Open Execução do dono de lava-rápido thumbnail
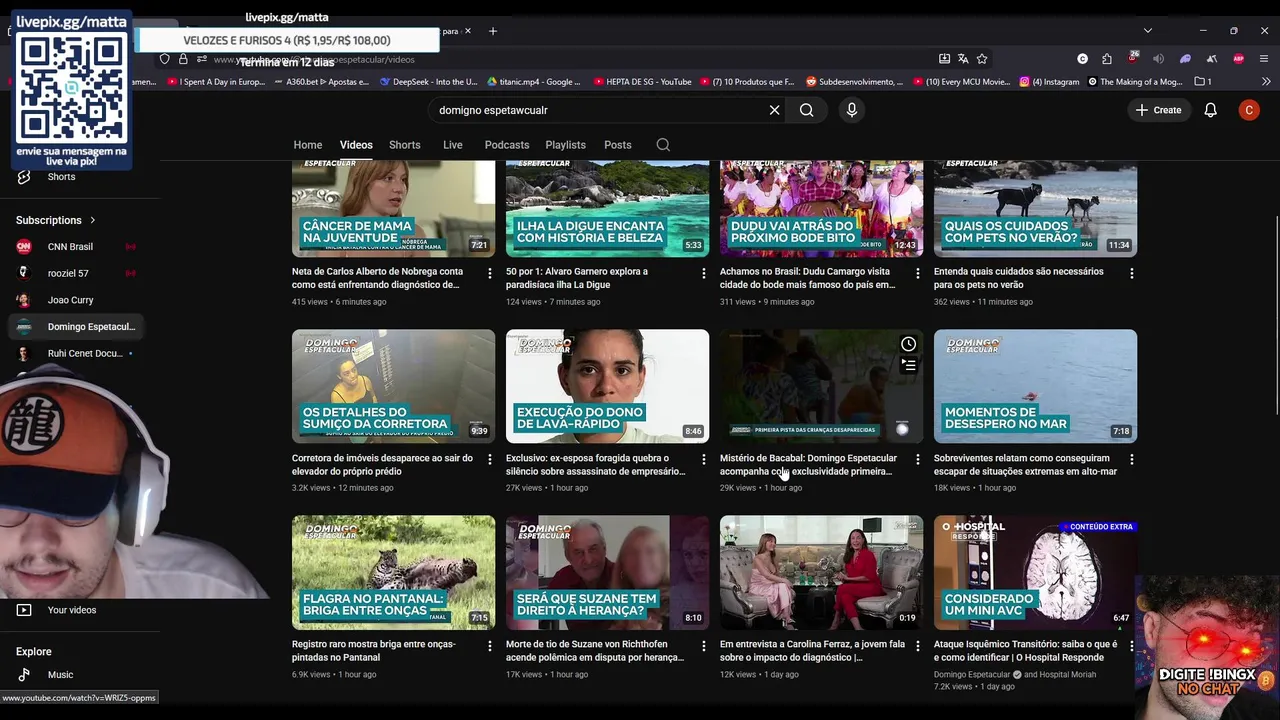This screenshot has height=720, width=1280. point(607,386)
